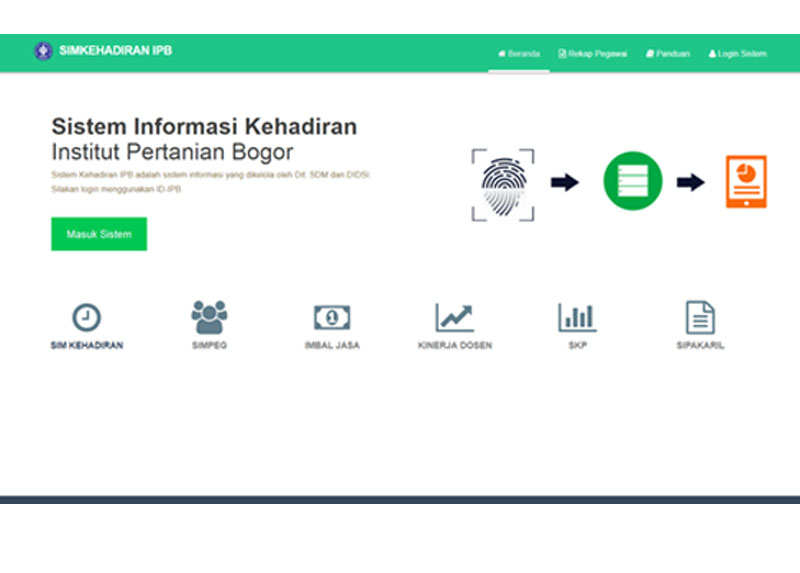The image size is (800, 573).
Task: Open the SIM Kehadiran clock icon
Action: pyautogui.click(x=87, y=318)
